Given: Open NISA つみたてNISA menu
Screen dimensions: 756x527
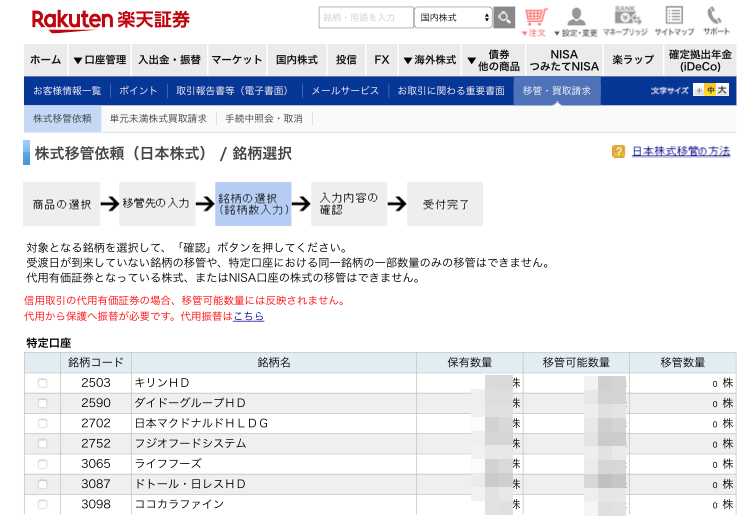Looking at the screenshot, I should 564,60.
